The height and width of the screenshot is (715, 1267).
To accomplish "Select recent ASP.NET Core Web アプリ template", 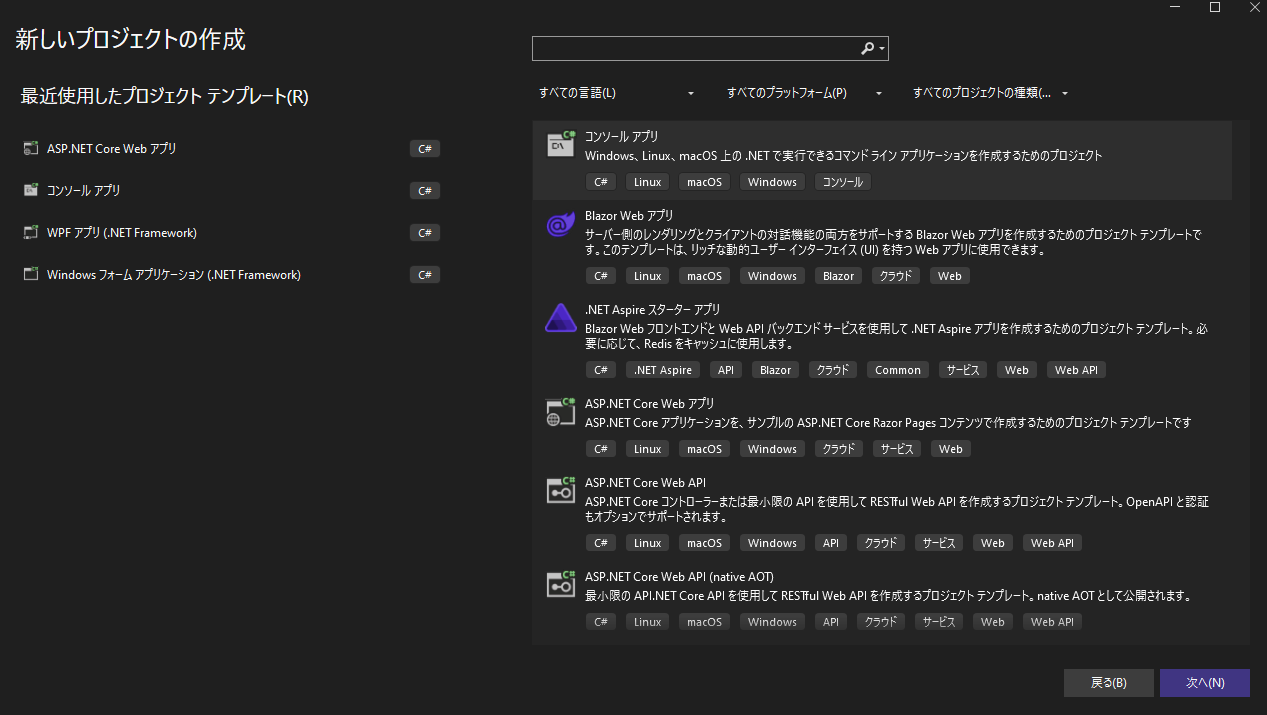I will pos(112,149).
